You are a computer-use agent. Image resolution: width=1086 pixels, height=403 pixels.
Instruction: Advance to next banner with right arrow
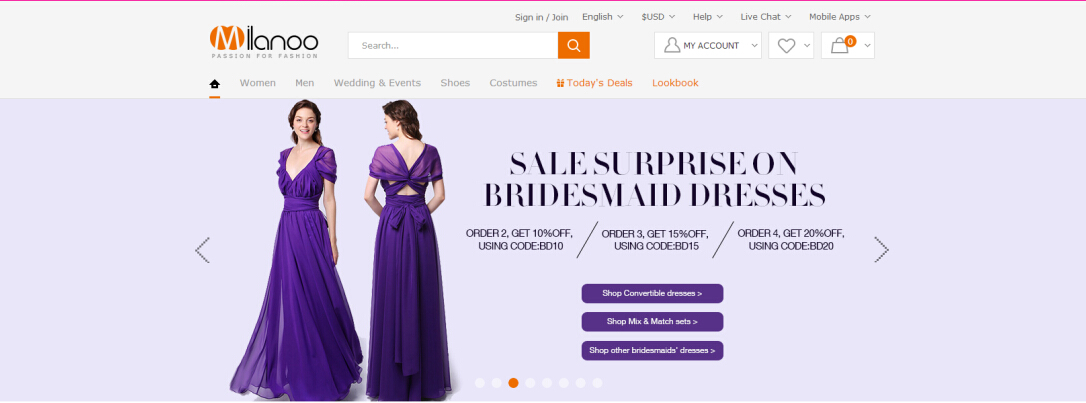(x=881, y=250)
